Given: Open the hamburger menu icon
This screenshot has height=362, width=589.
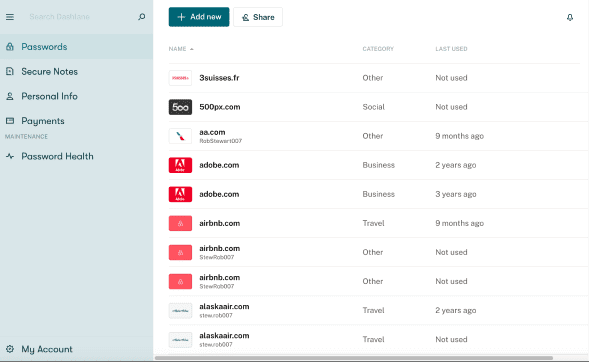Looking at the screenshot, I should tap(10, 17).
